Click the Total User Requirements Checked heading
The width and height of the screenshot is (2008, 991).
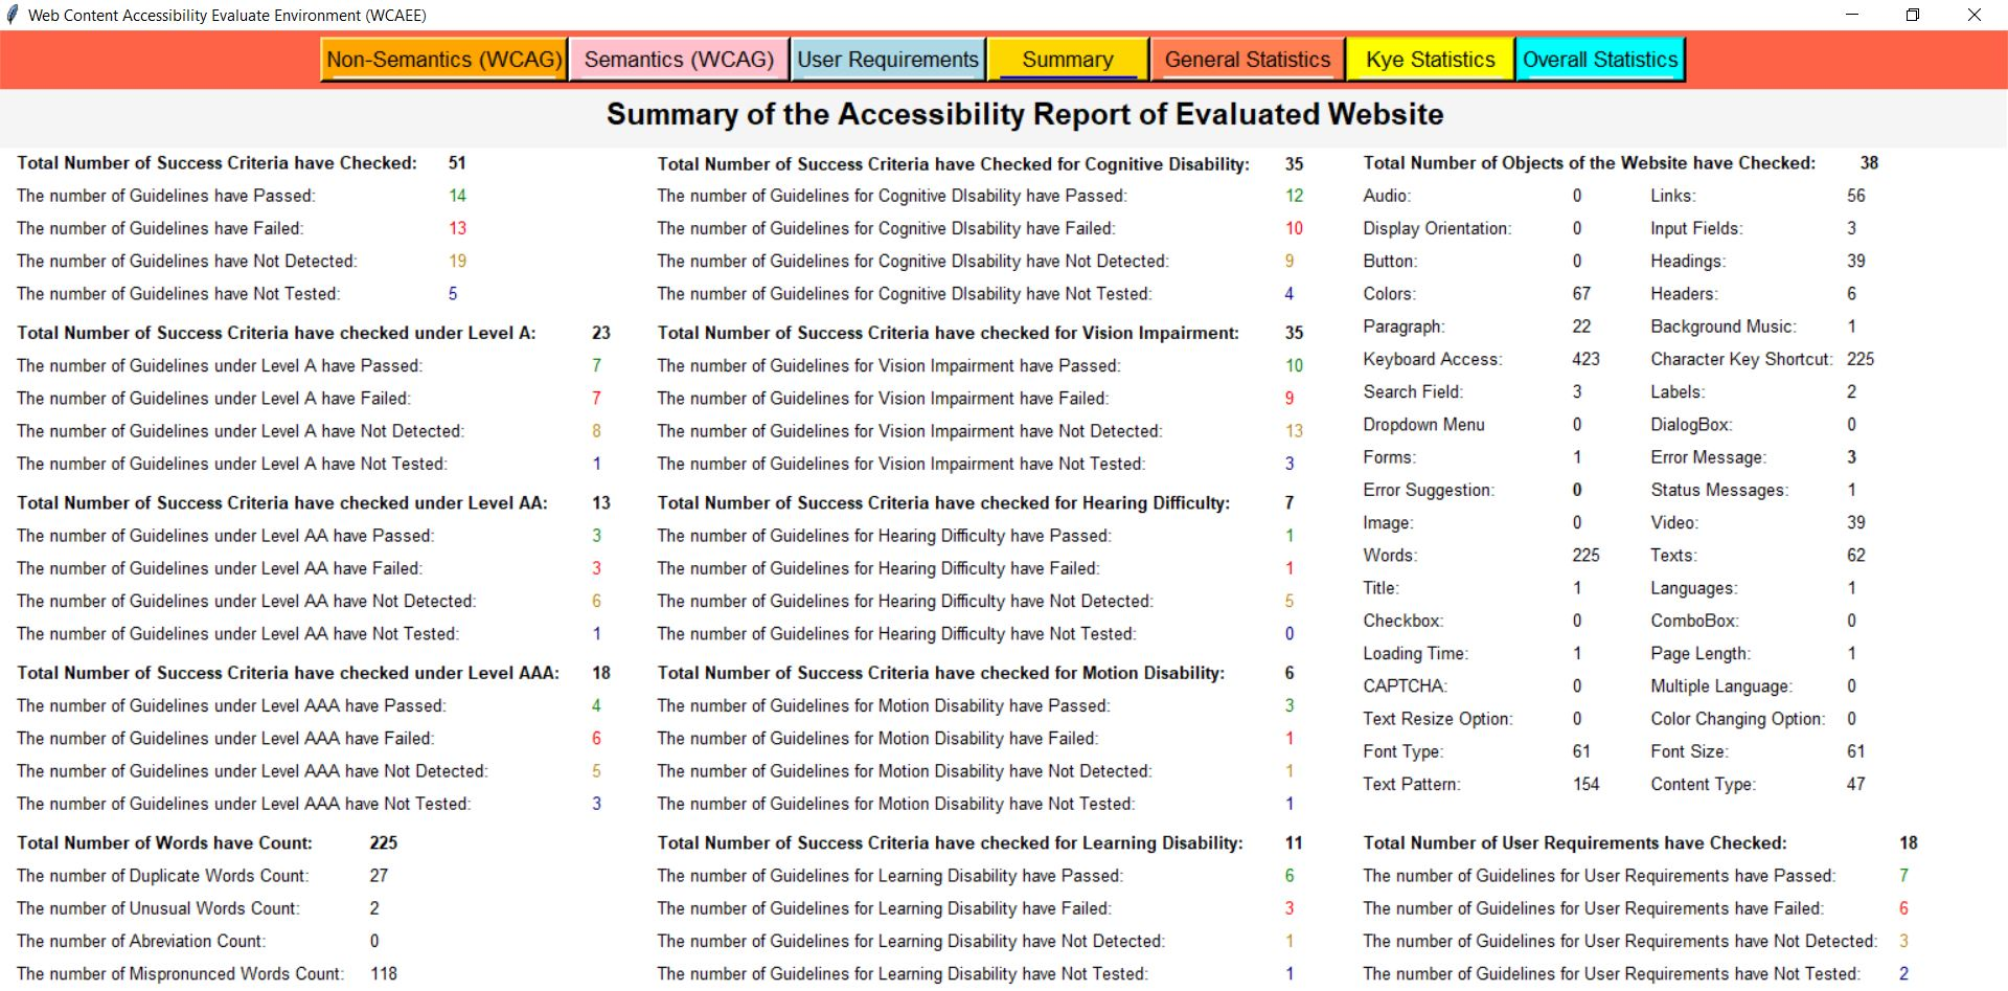click(1574, 843)
